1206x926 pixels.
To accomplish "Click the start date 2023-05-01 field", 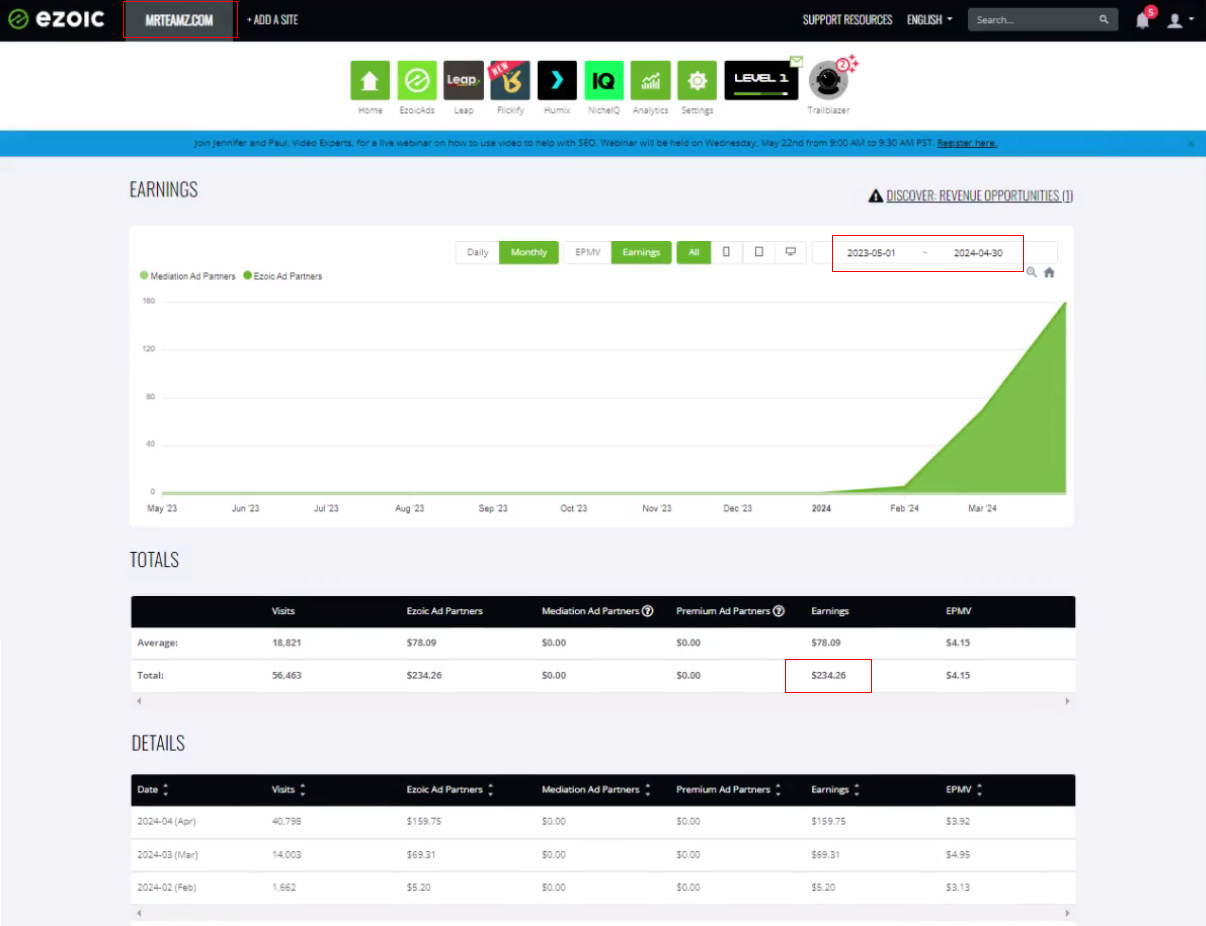I will (x=871, y=253).
